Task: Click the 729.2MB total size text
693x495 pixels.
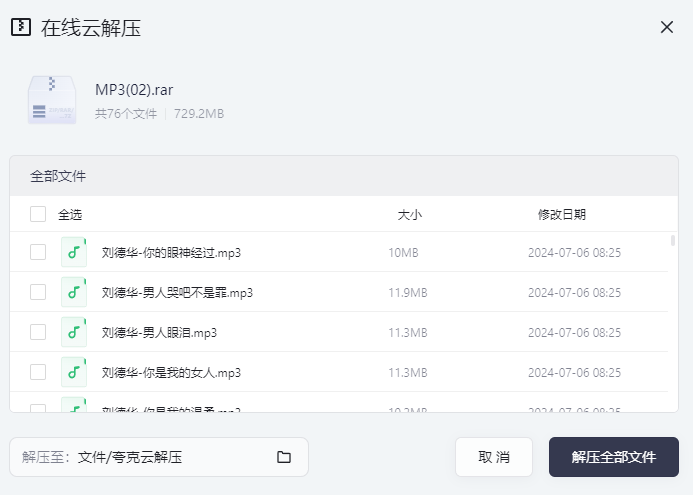Action: [199, 114]
